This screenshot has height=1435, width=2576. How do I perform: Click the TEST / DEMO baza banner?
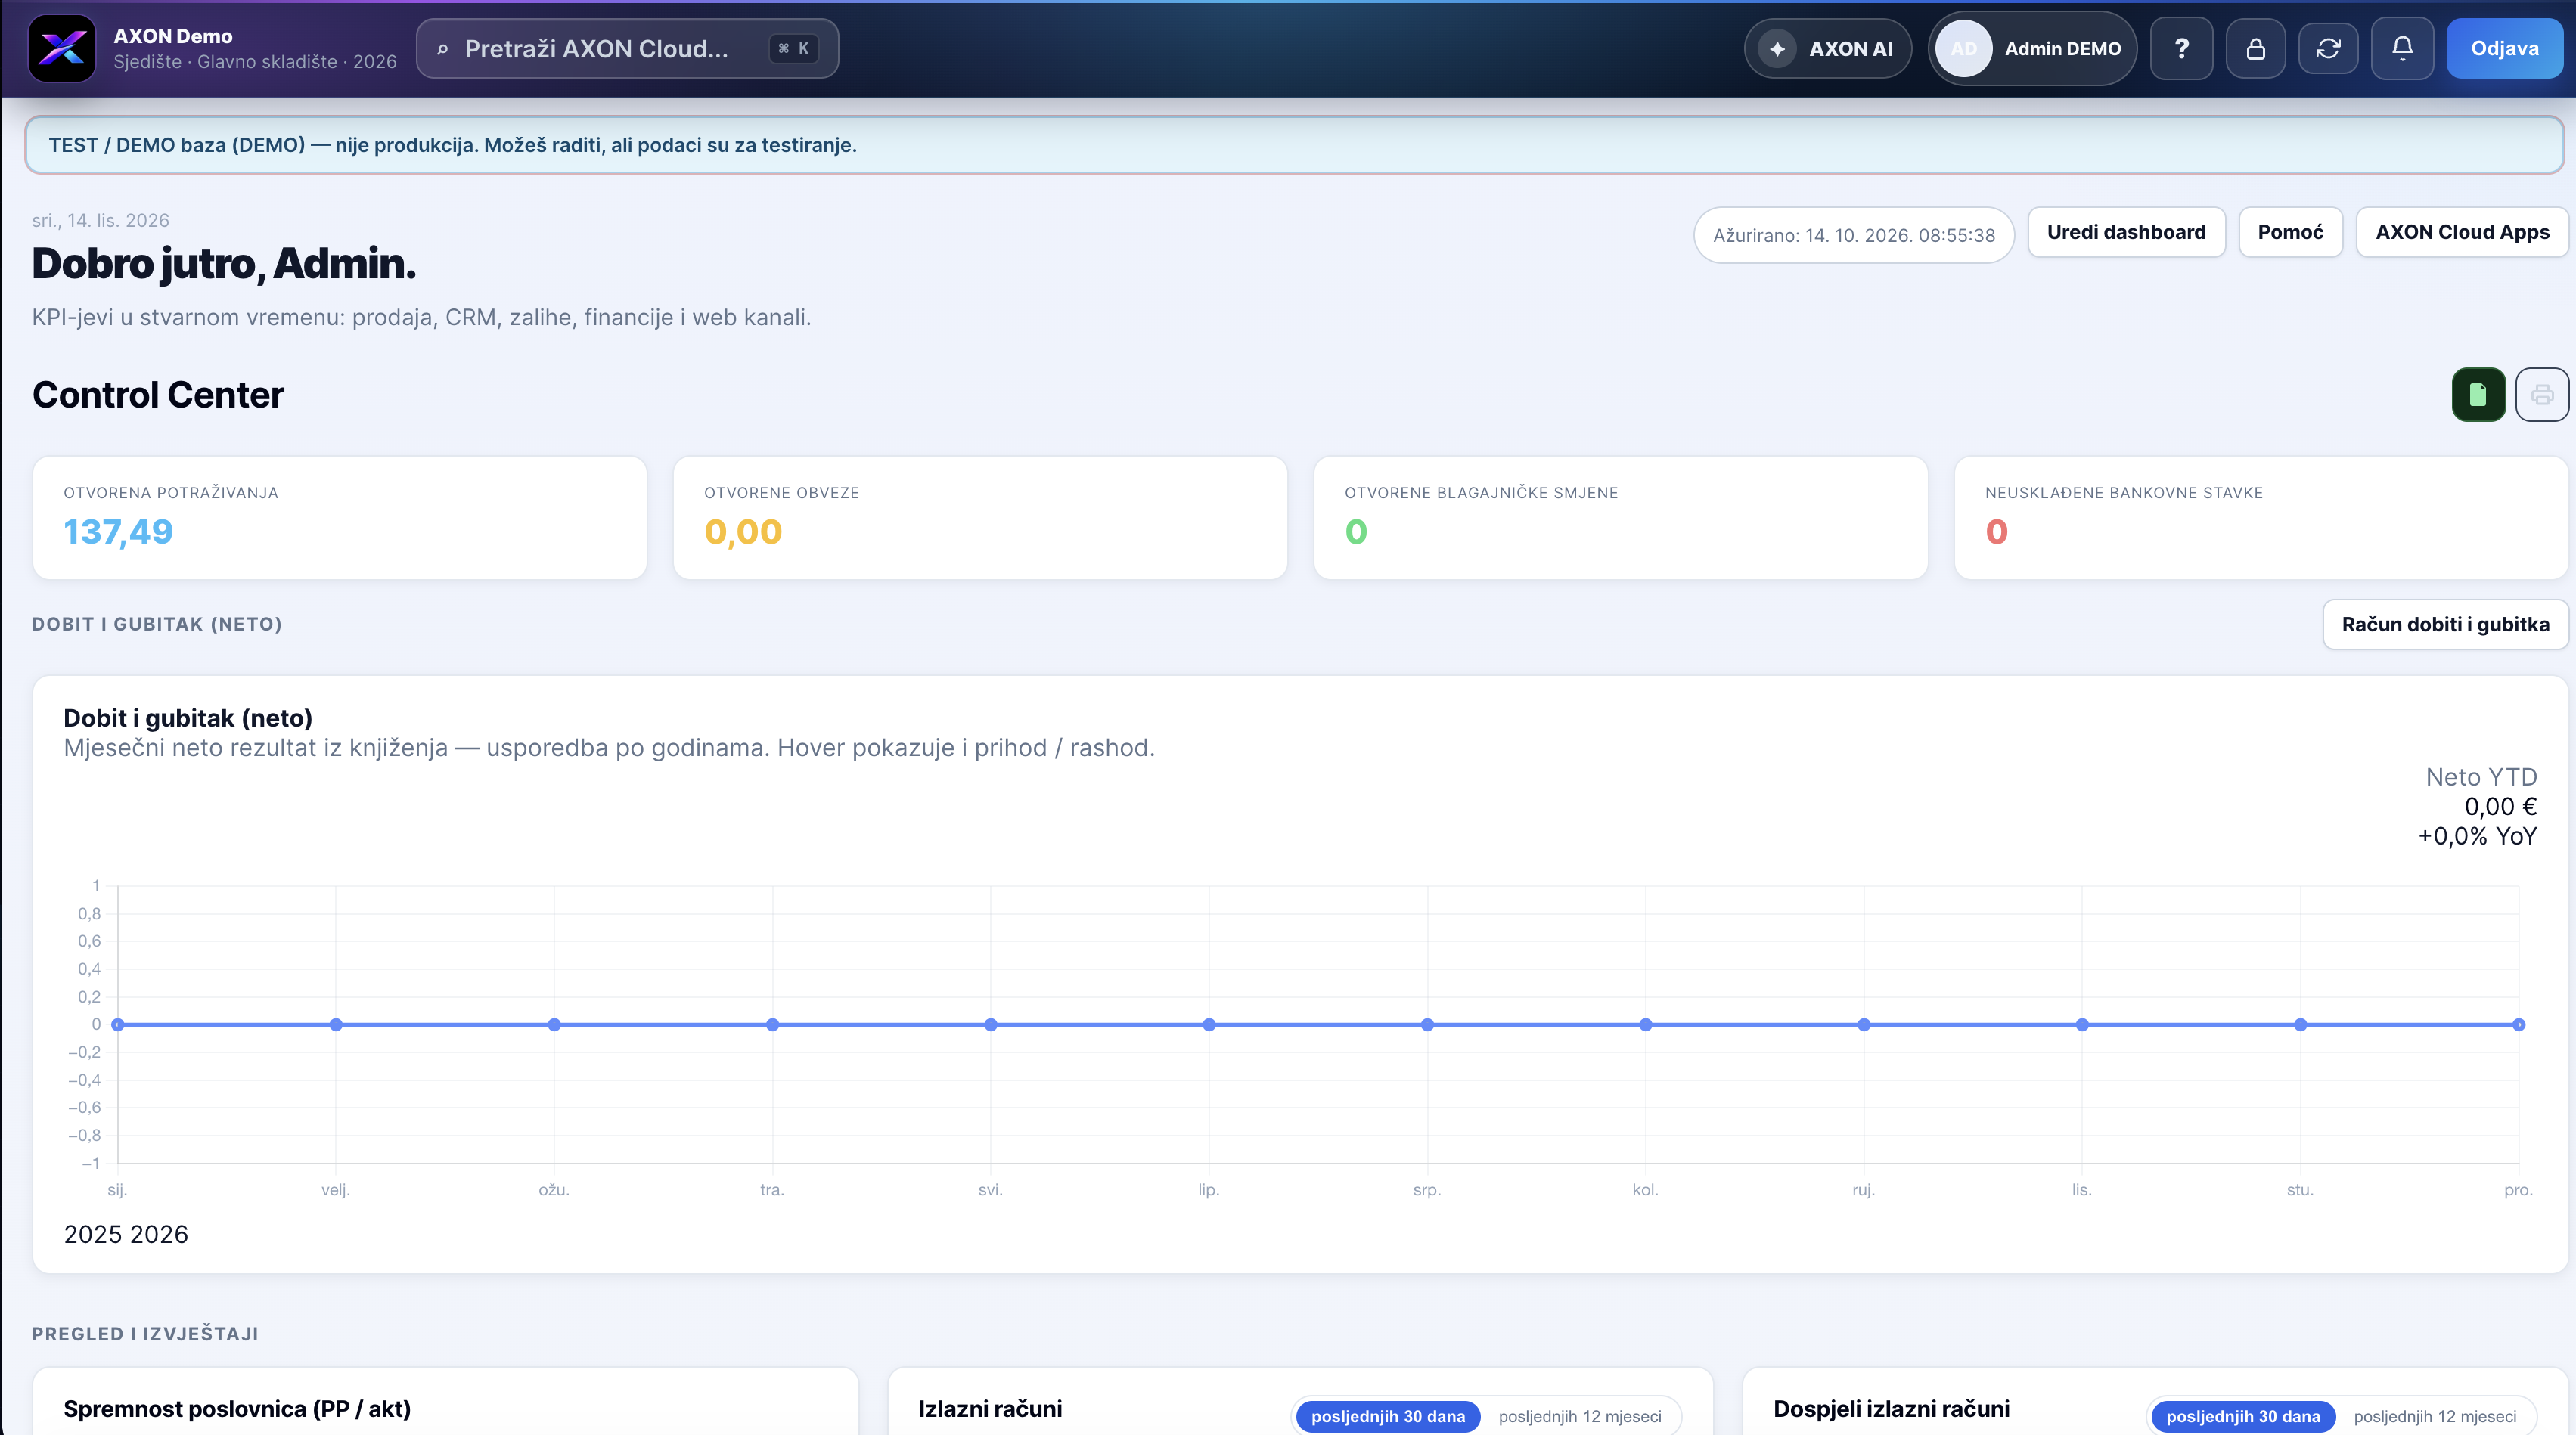tap(1294, 145)
